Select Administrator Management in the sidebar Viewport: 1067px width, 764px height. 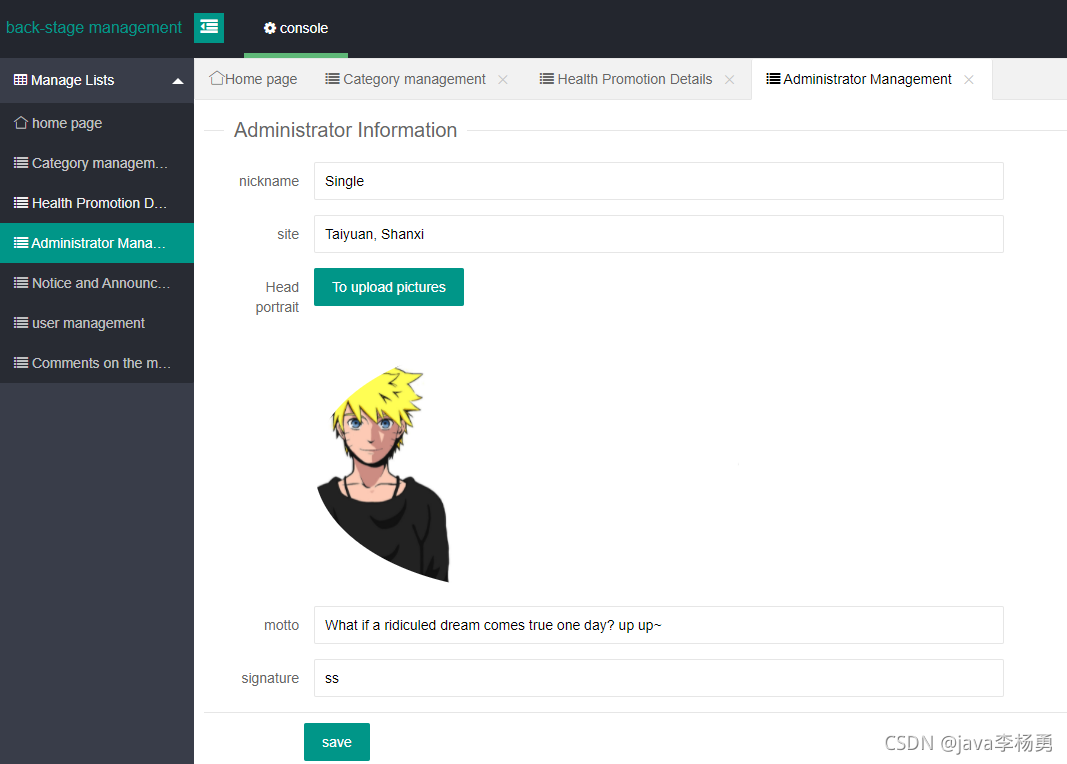(97, 243)
